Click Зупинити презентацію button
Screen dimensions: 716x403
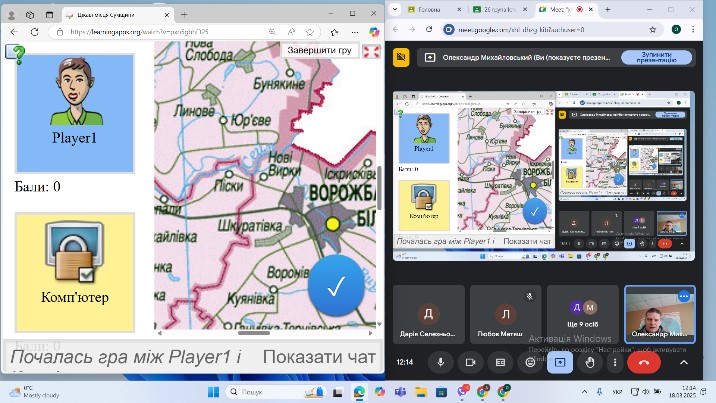(652, 57)
